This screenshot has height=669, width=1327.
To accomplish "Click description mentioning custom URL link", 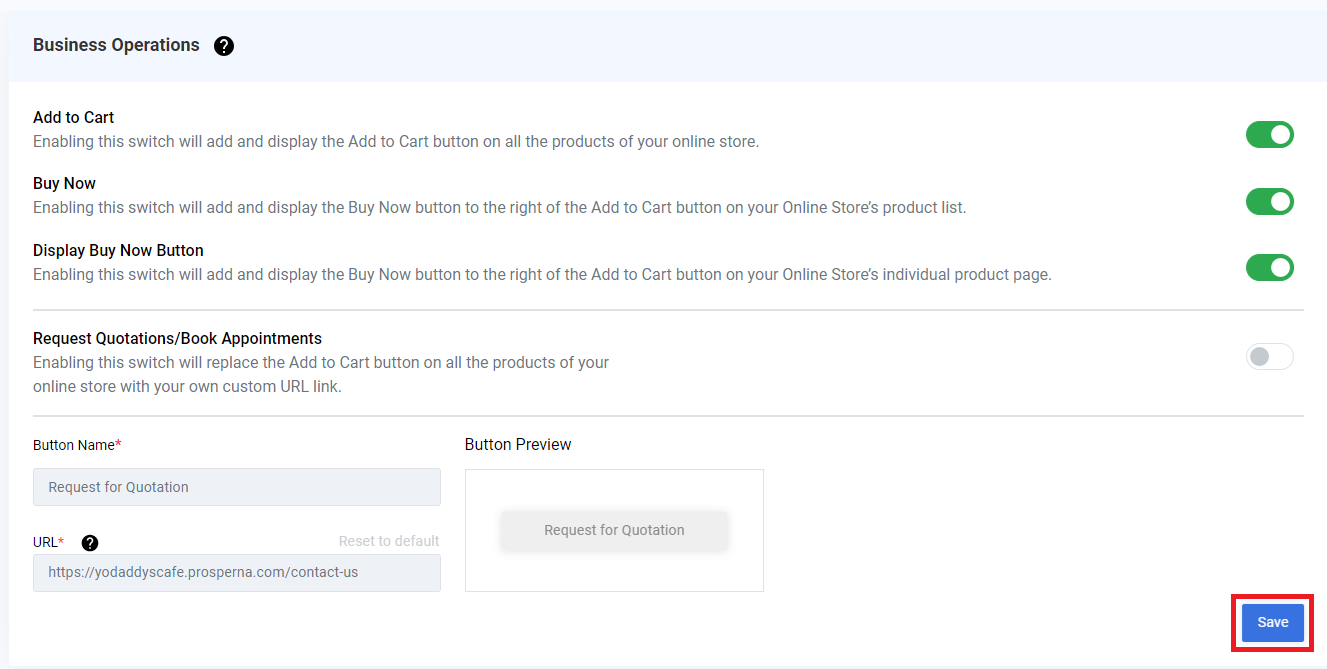I will (x=321, y=374).
